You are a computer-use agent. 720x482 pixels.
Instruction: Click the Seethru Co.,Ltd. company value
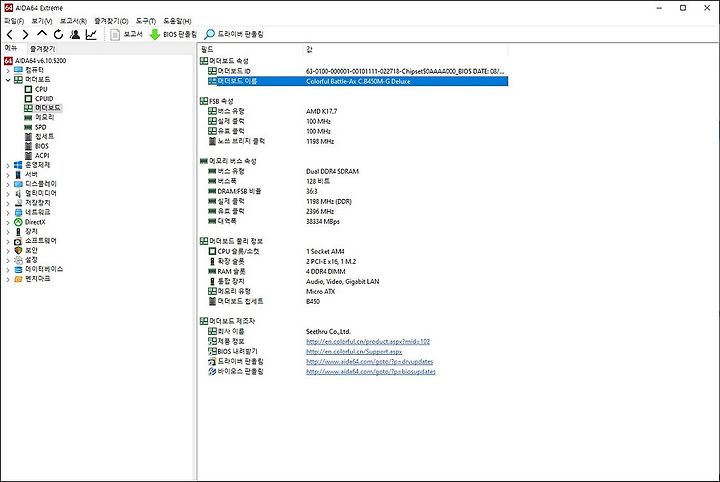[x=328, y=331]
